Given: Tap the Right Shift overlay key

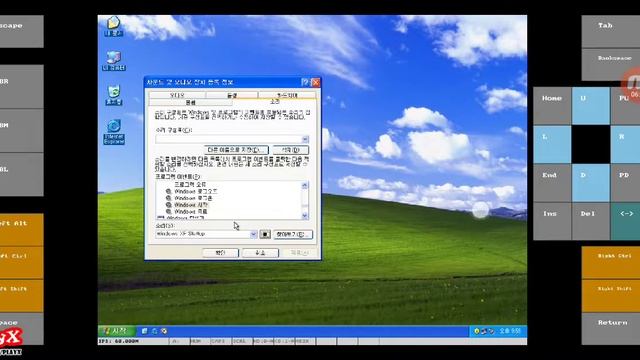Looking at the screenshot, I should (x=611, y=296).
